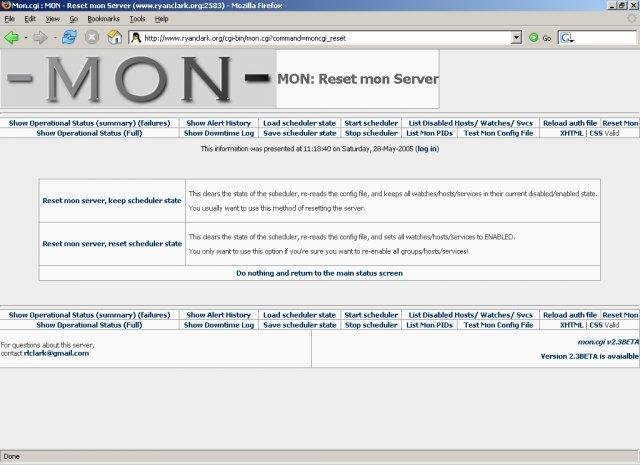Open the Back button history dropdown arrow

click(x=26, y=38)
